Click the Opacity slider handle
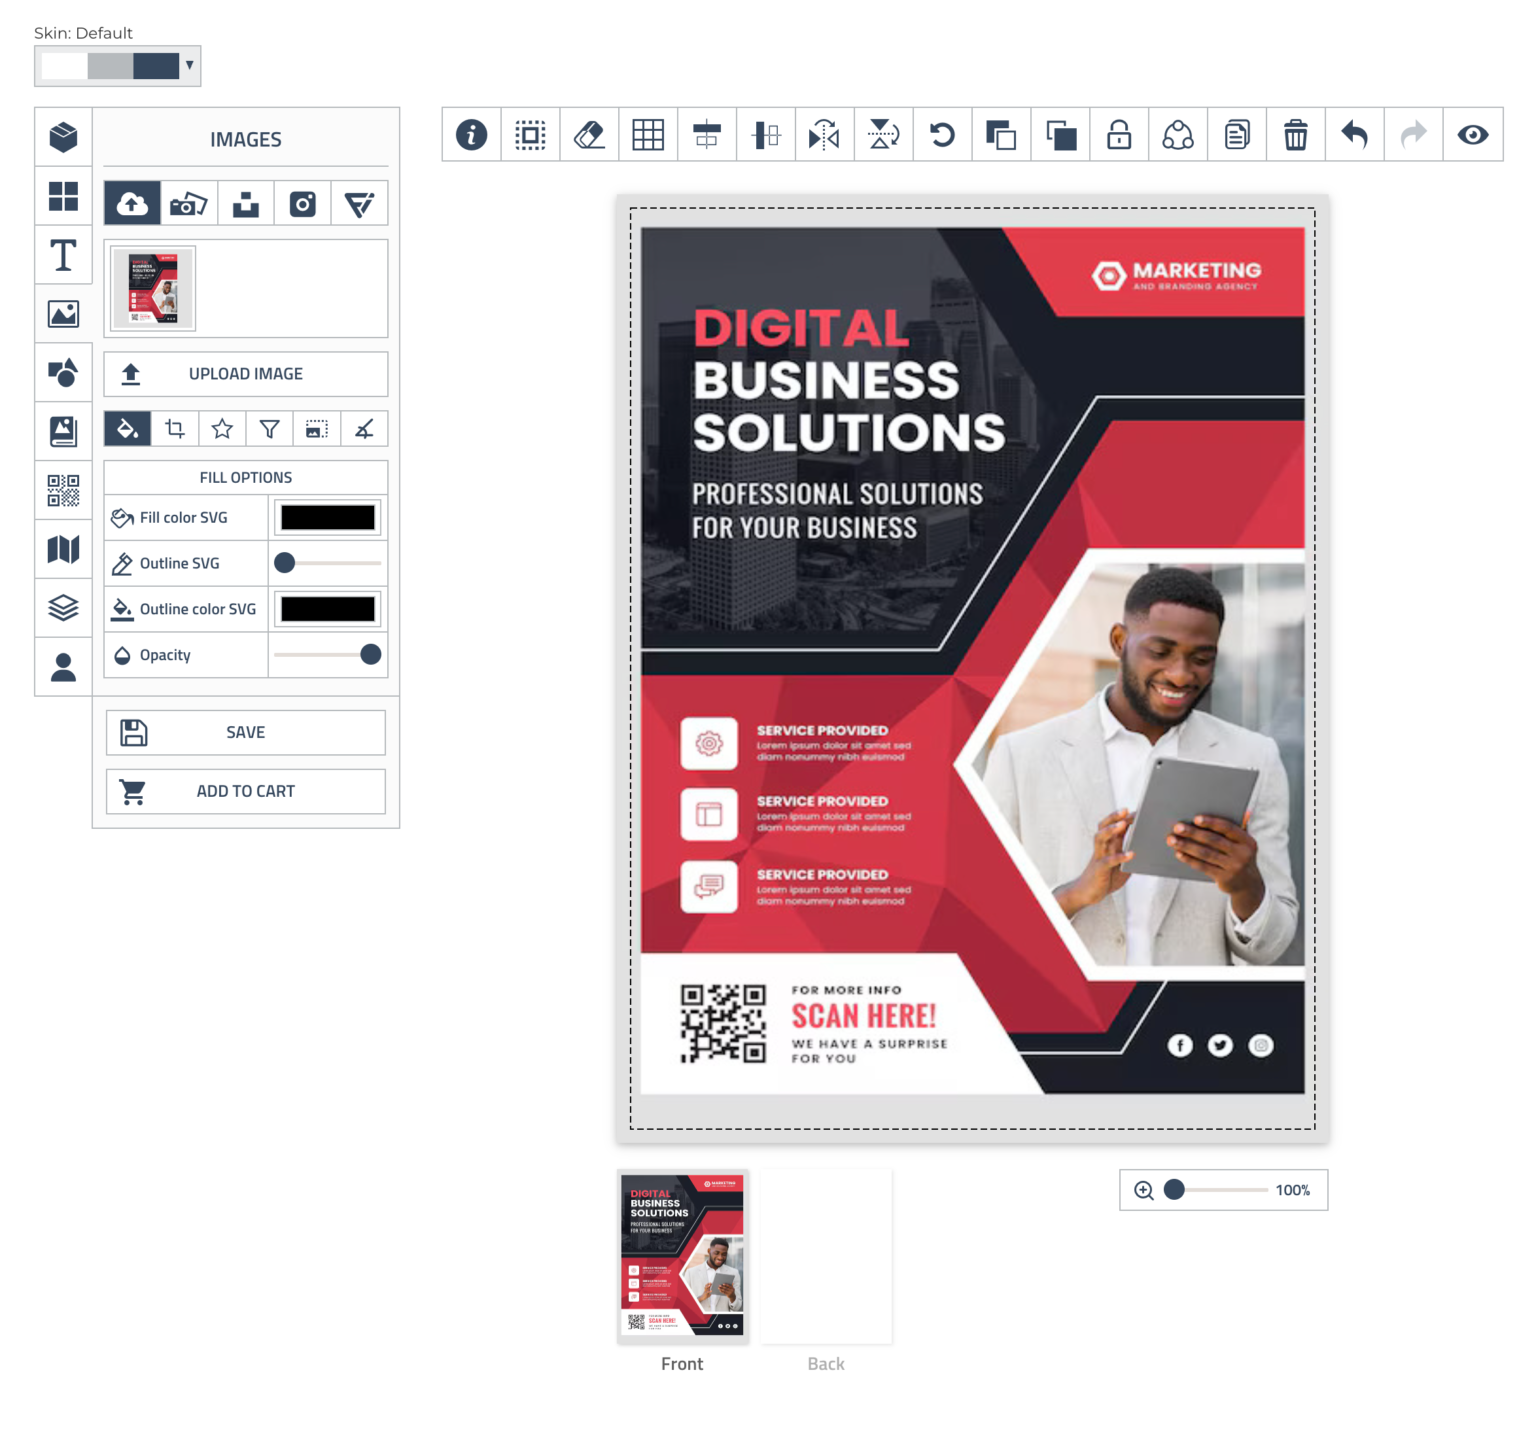This screenshot has height=1434, width=1536. pos(370,655)
